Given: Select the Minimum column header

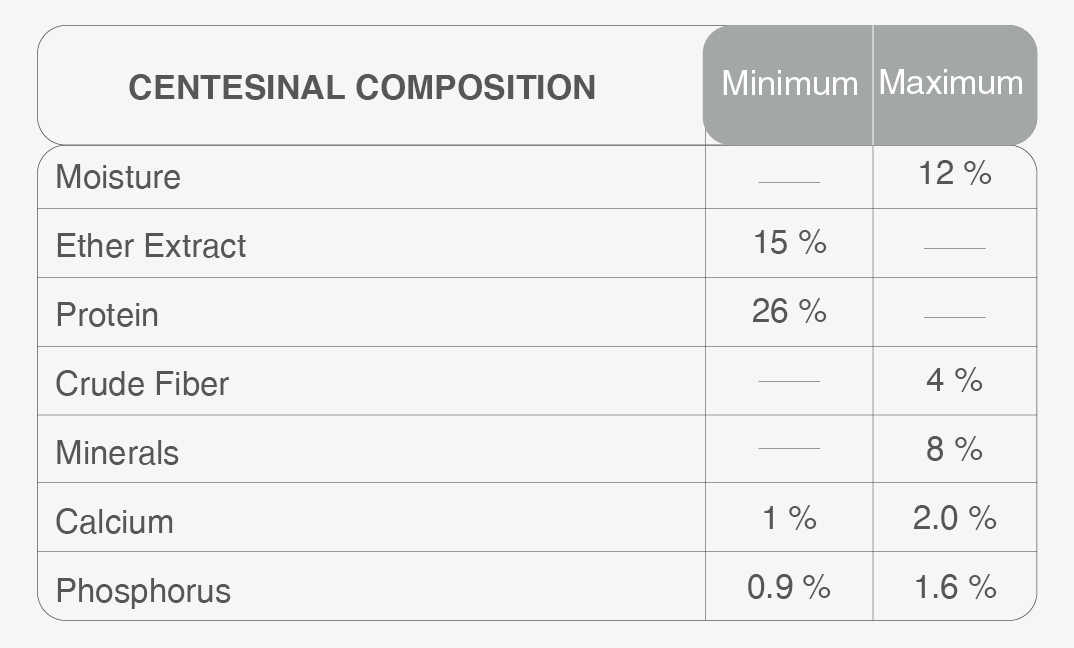Looking at the screenshot, I should (789, 83).
